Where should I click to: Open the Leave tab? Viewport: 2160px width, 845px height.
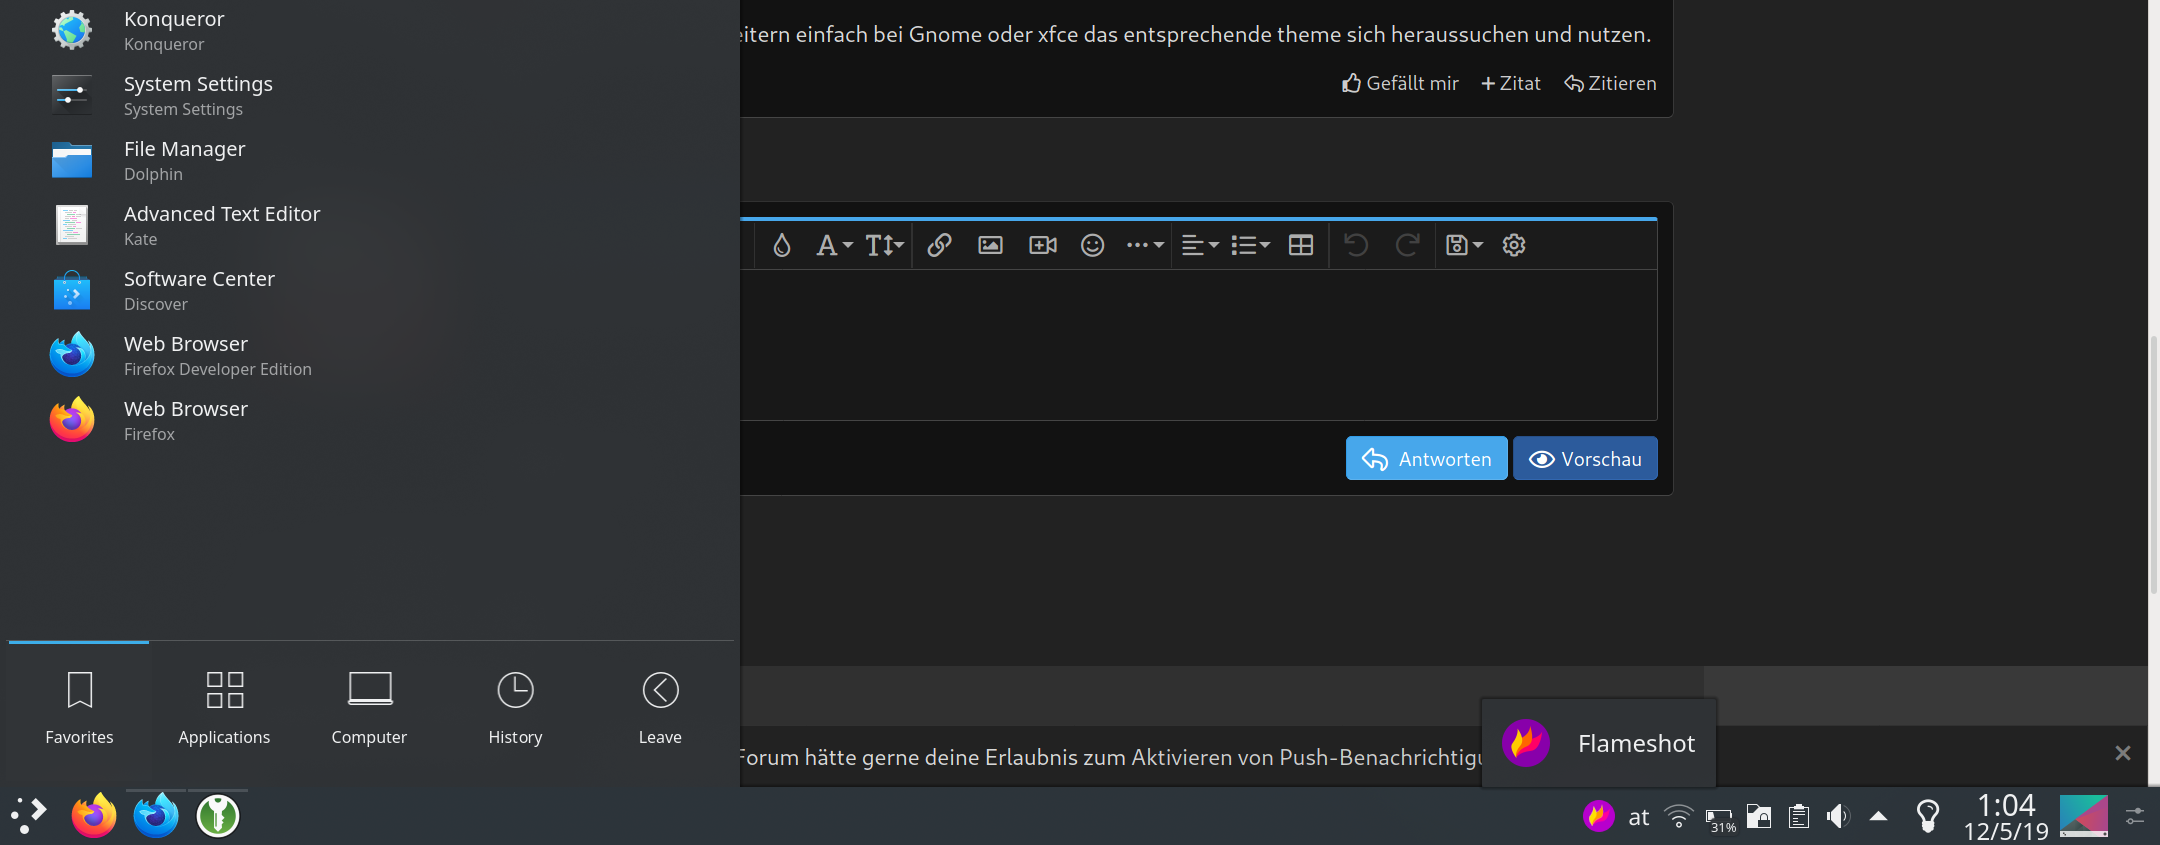click(660, 709)
